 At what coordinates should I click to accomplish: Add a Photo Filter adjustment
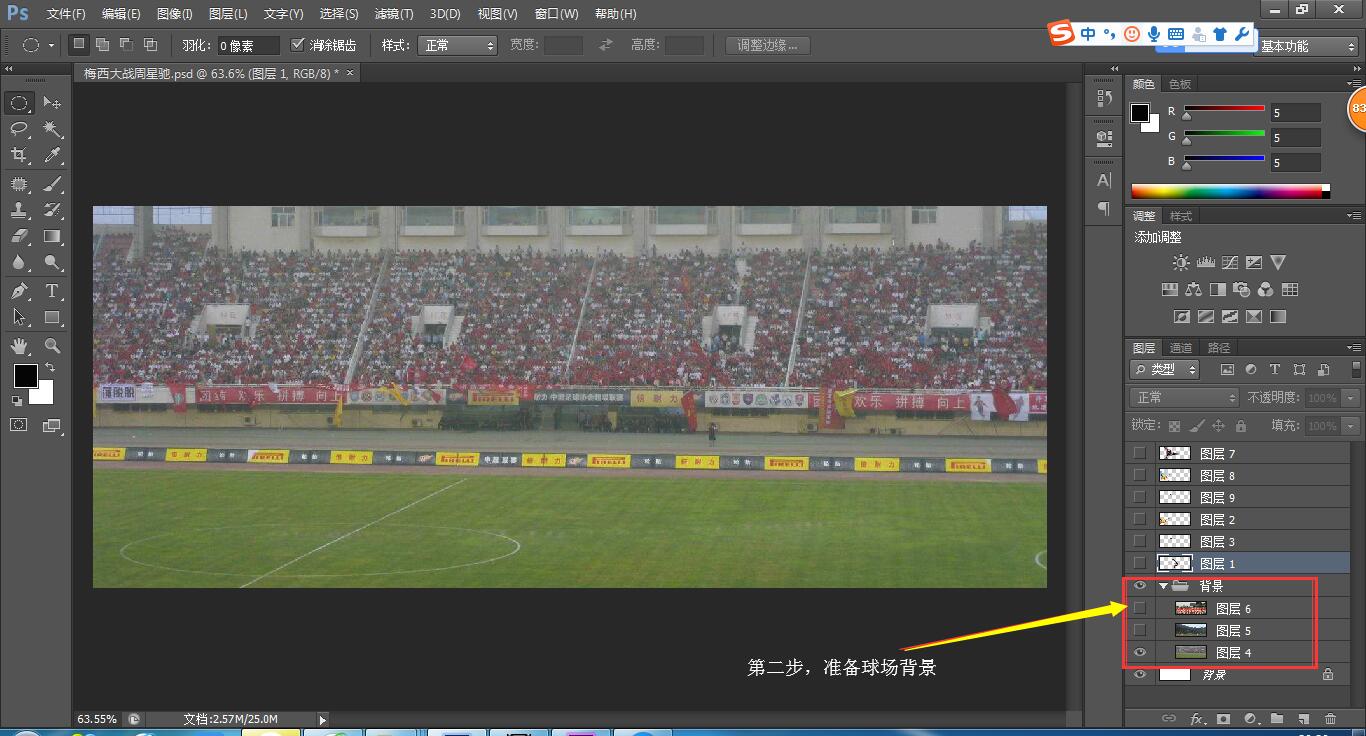[x=1241, y=290]
